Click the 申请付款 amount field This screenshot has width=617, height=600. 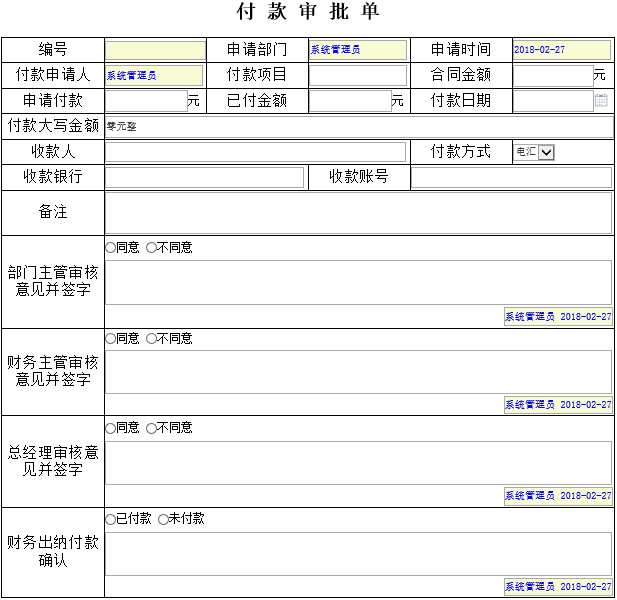[146, 100]
